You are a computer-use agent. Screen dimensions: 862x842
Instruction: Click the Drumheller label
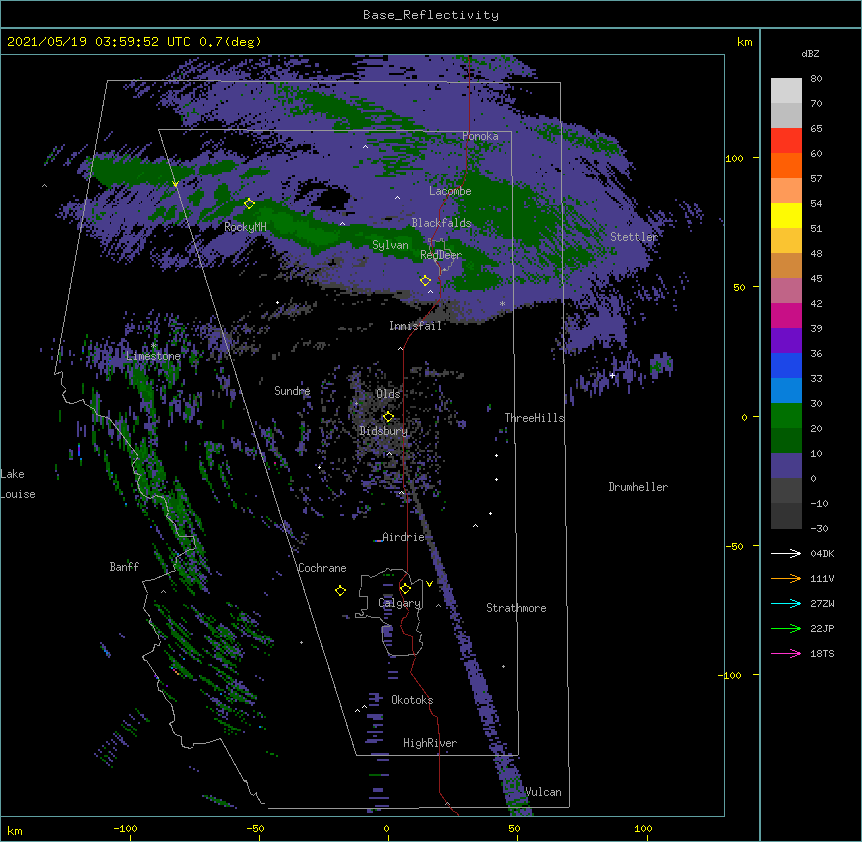pos(638,487)
